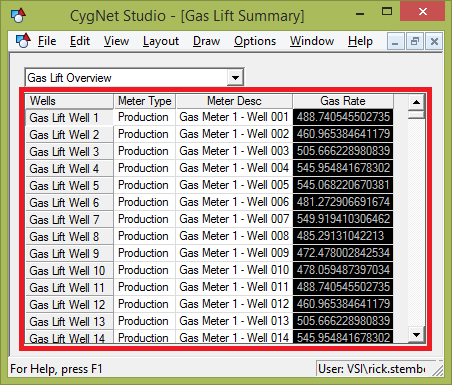This screenshot has height=385, width=452.
Task: Click the grid scroll down arrow
Action: coord(416,334)
